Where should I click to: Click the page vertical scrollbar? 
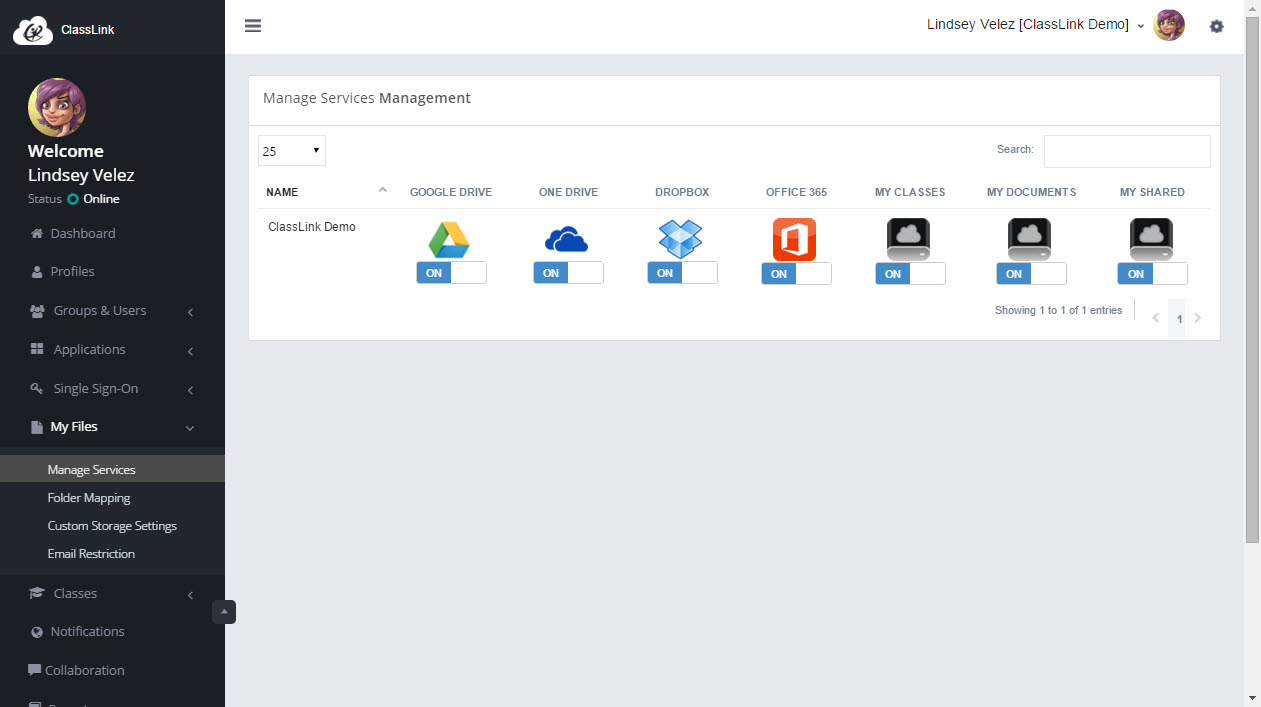(x=1252, y=280)
